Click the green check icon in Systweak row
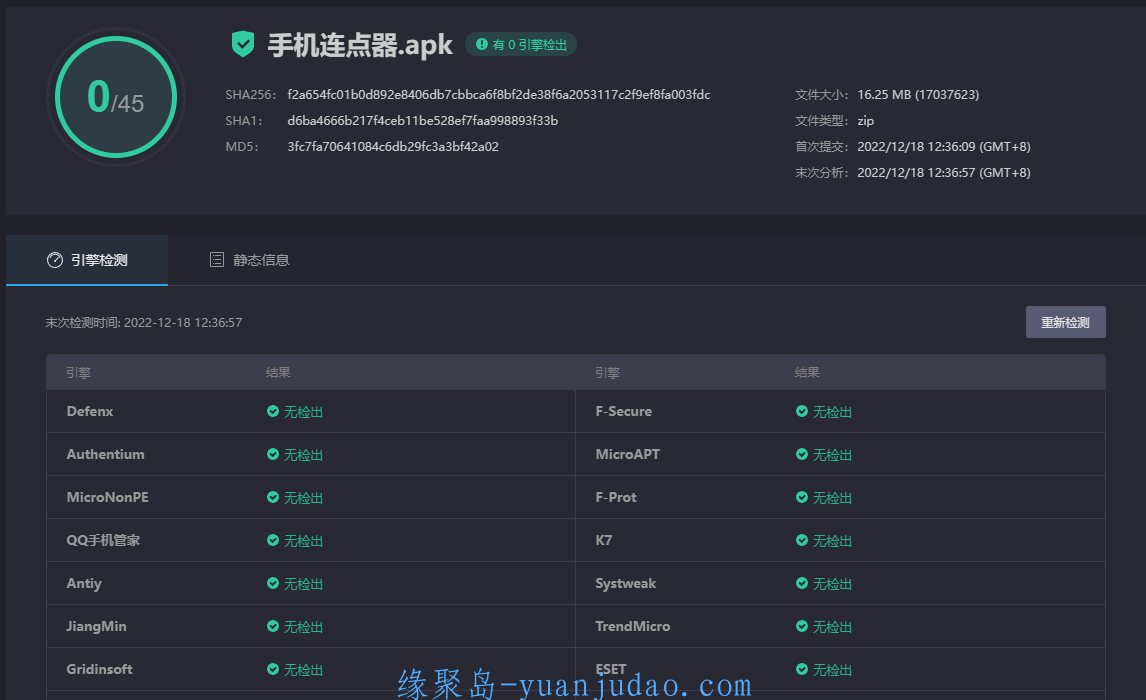This screenshot has width=1146, height=700. point(802,584)
